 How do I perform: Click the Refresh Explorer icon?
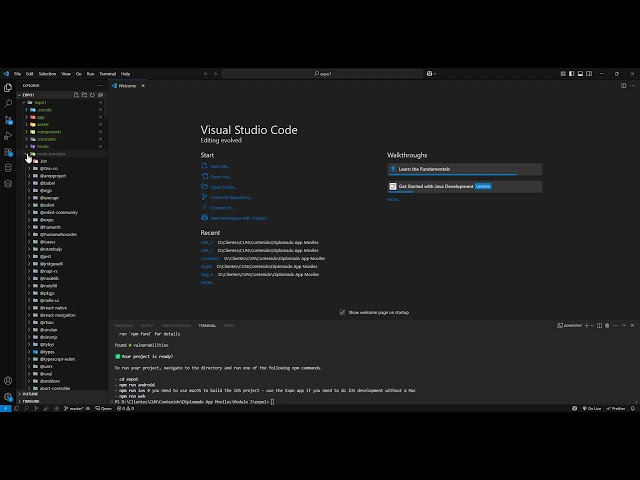pos(92,95)
